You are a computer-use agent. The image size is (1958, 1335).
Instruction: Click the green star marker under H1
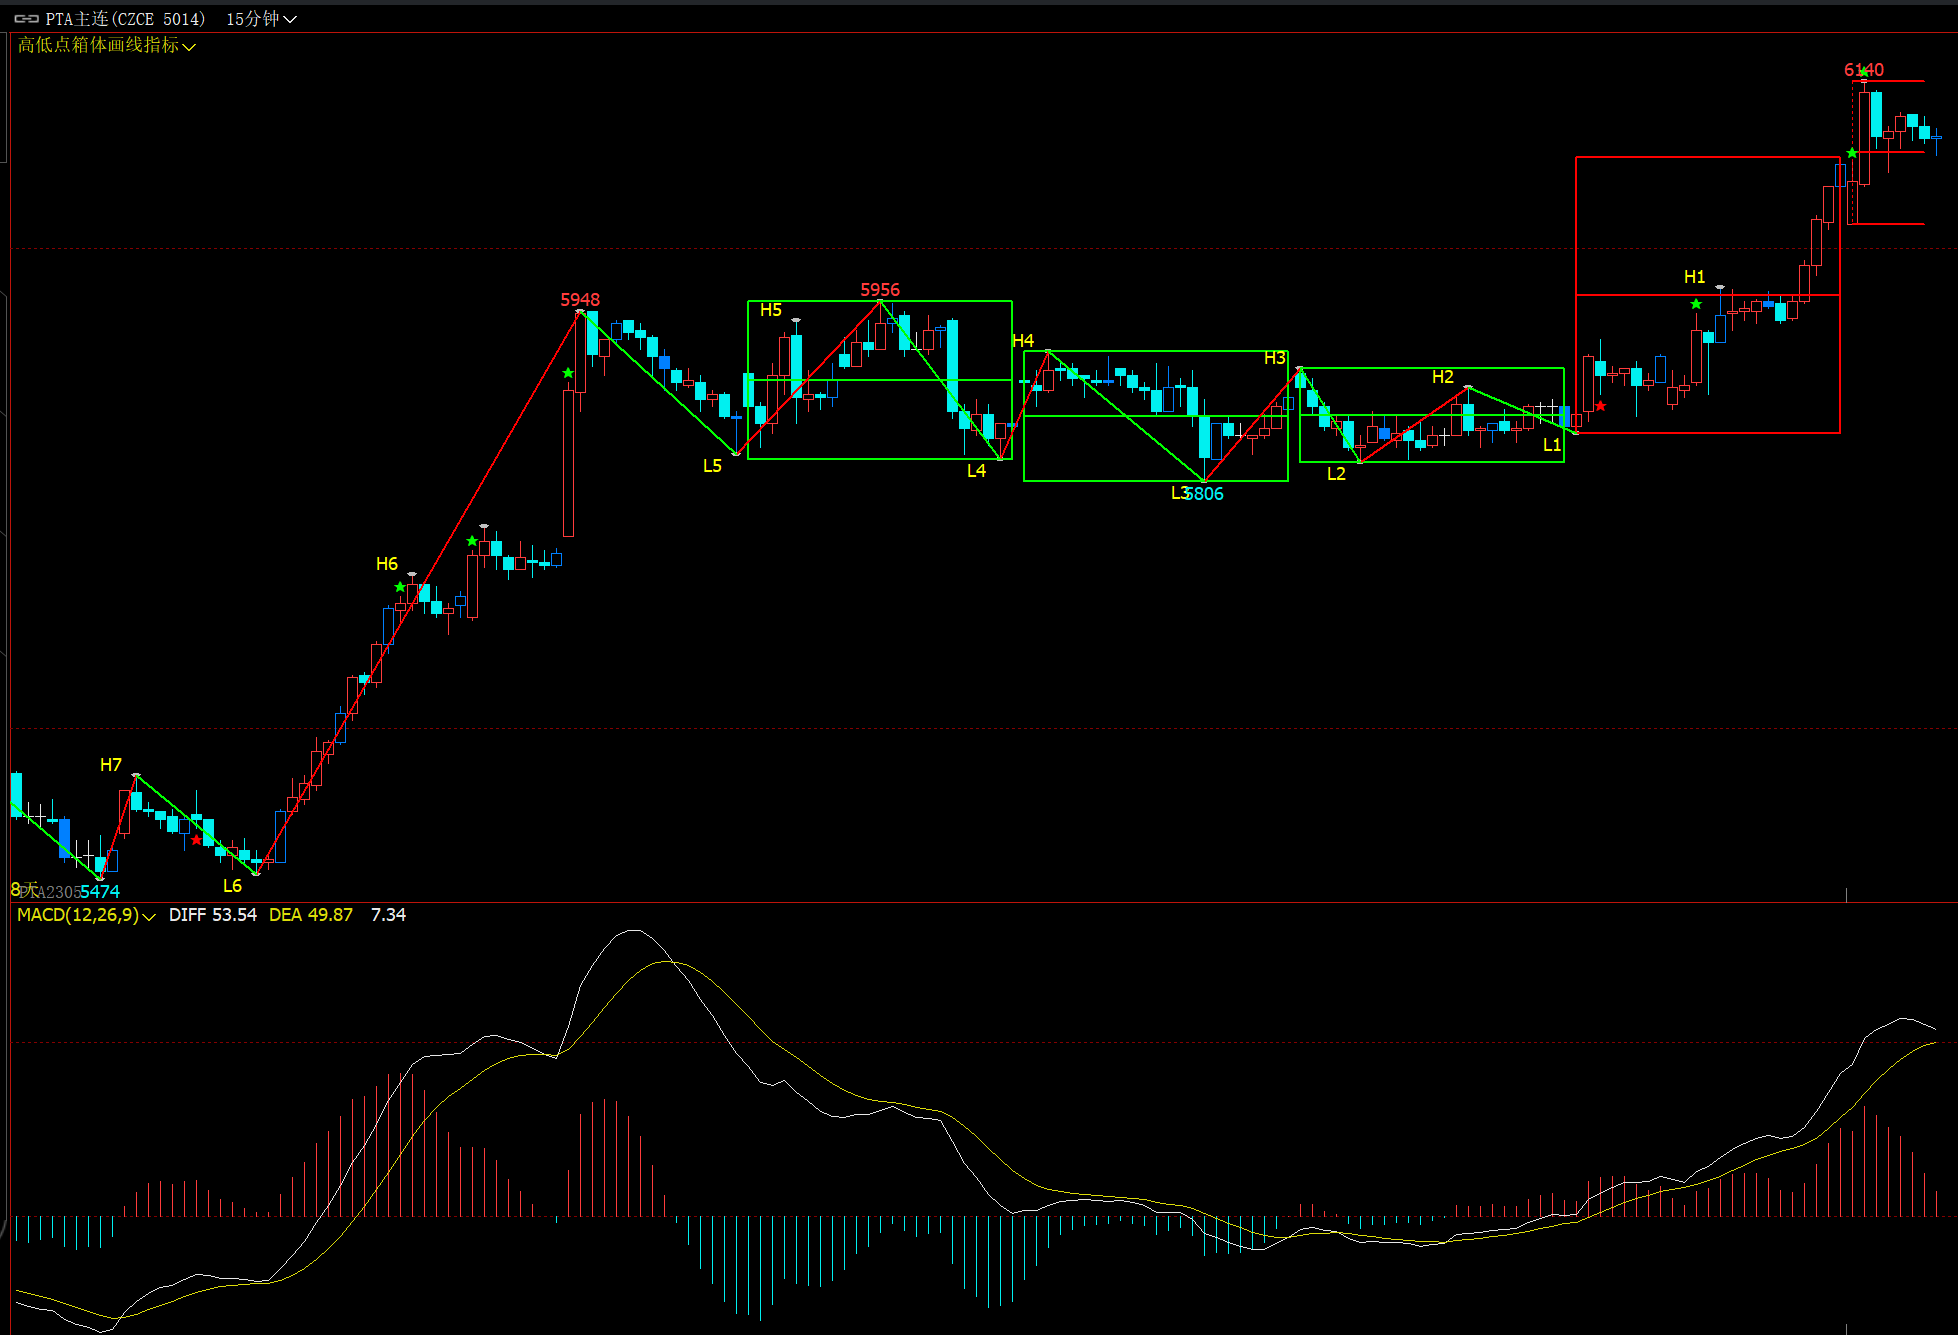click(x=1696, y=304)
